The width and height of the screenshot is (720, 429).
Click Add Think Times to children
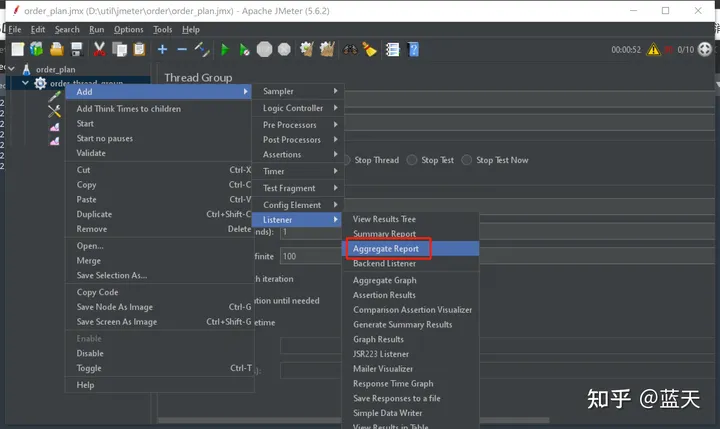[160, 109]
